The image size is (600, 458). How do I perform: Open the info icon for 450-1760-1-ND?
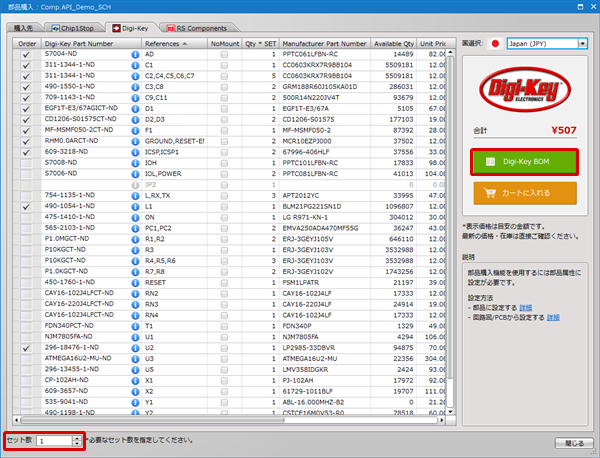(x=135, y=283)
